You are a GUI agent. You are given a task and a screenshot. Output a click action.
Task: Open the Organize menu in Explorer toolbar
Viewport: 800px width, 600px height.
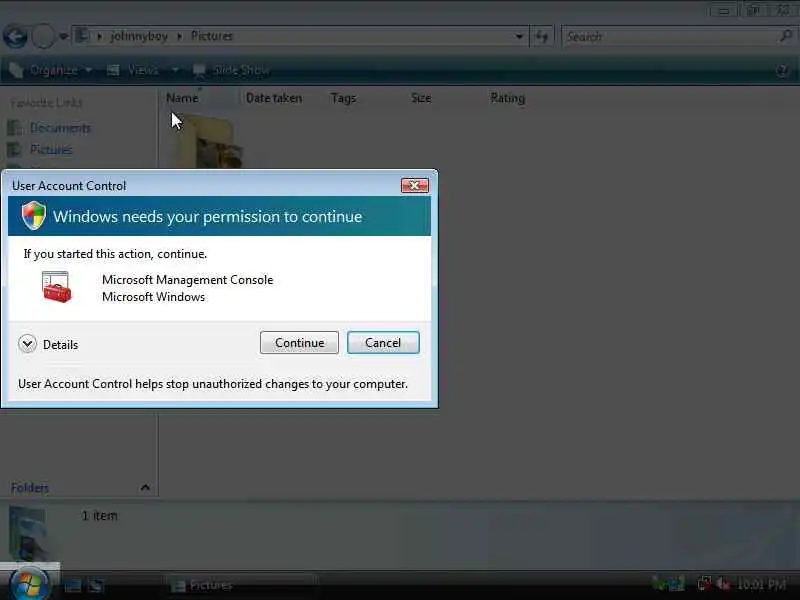click(x=51, y=70)
